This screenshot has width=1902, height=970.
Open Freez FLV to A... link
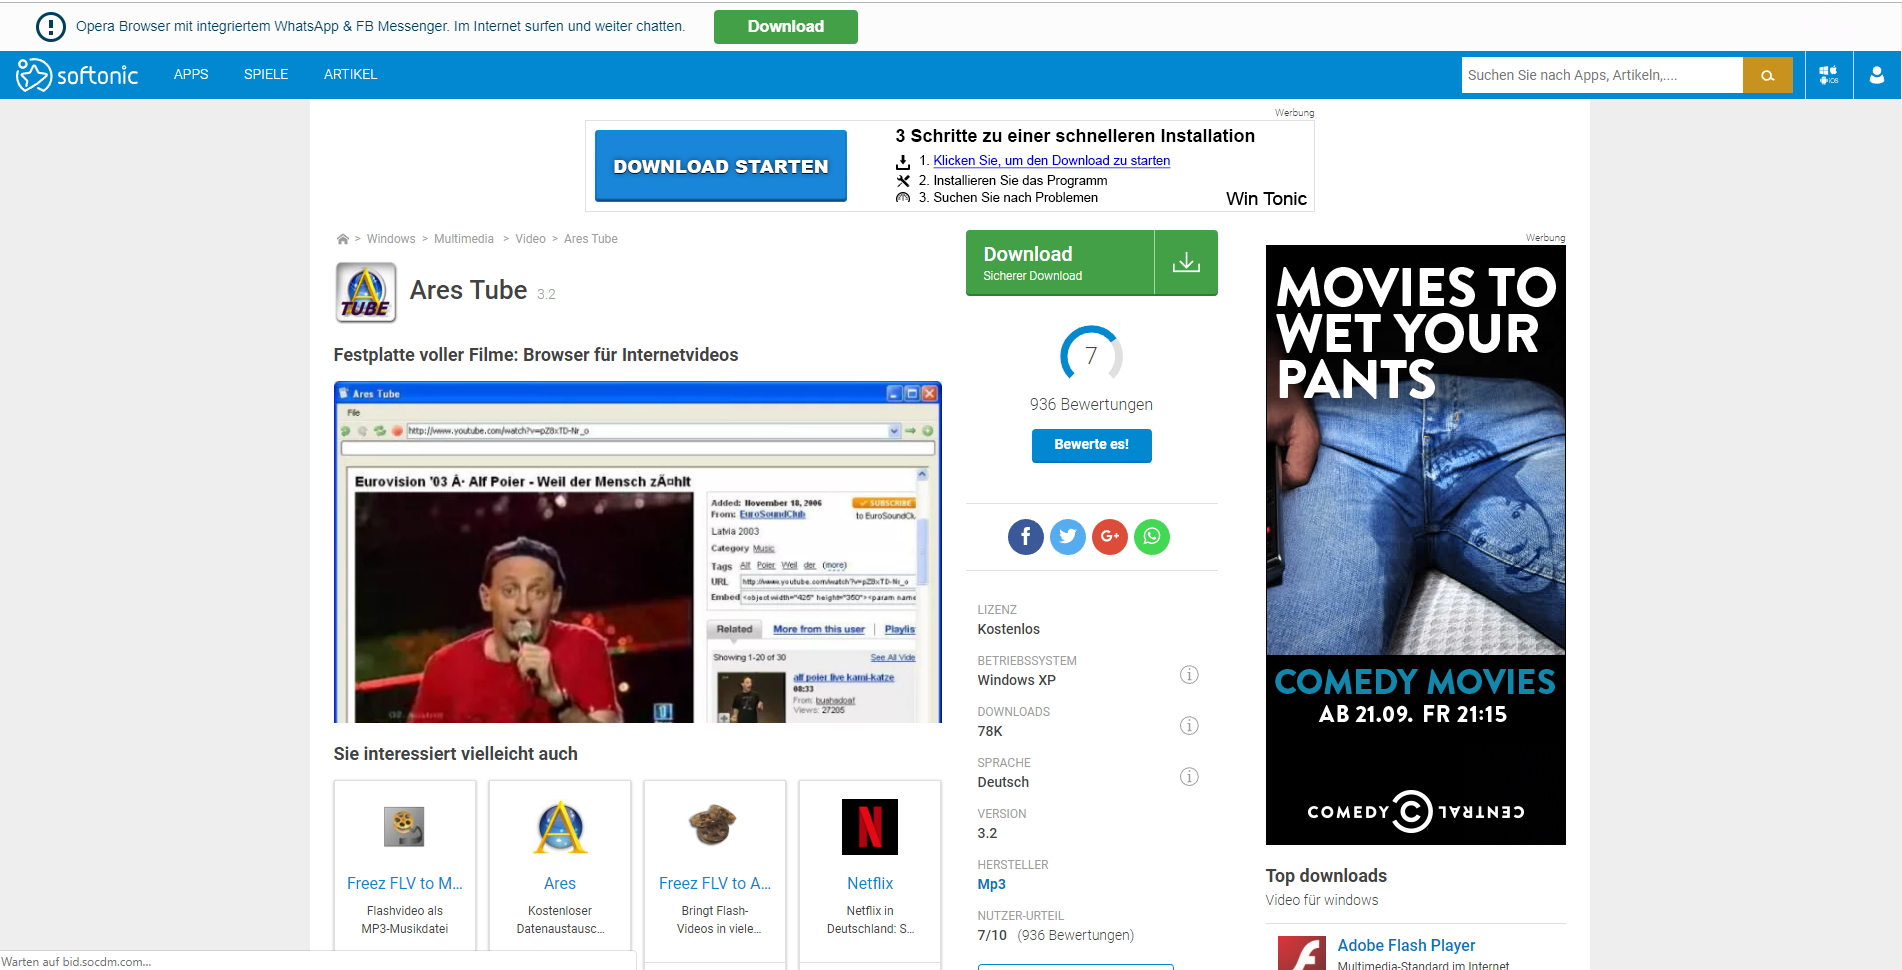coord(715,884)
